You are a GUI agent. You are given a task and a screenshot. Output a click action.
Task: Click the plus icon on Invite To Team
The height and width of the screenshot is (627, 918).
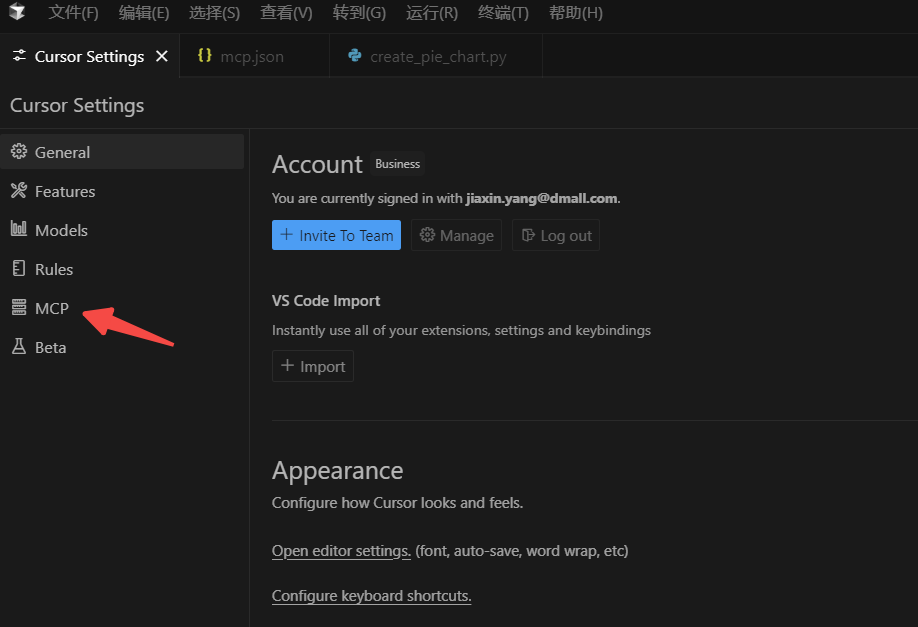[x=286, y=234]
